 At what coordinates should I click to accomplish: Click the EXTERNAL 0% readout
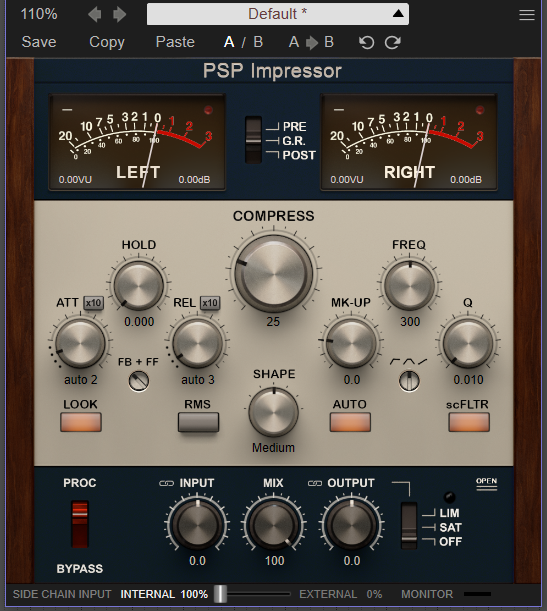(341, 594)
